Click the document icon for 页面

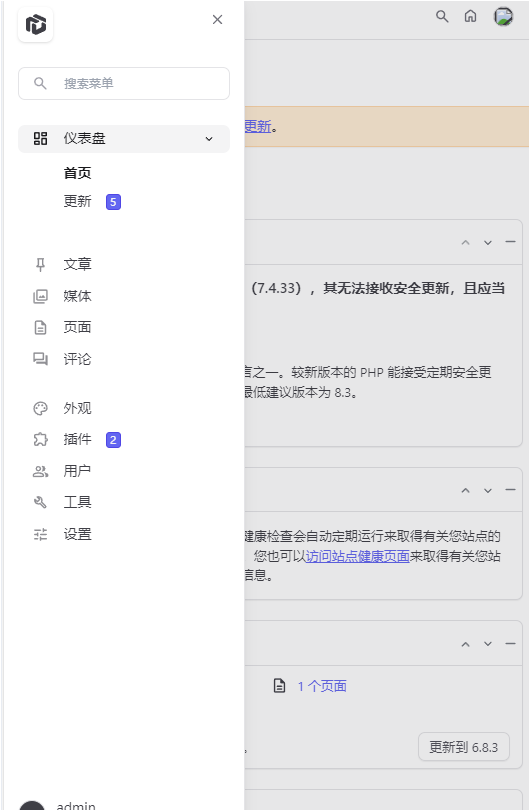(x=40, y=328)
